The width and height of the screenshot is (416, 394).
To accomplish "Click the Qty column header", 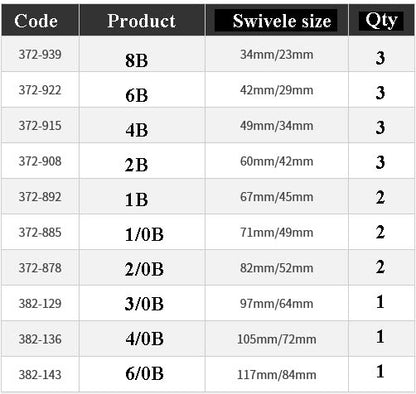I will tap(381, 21).
